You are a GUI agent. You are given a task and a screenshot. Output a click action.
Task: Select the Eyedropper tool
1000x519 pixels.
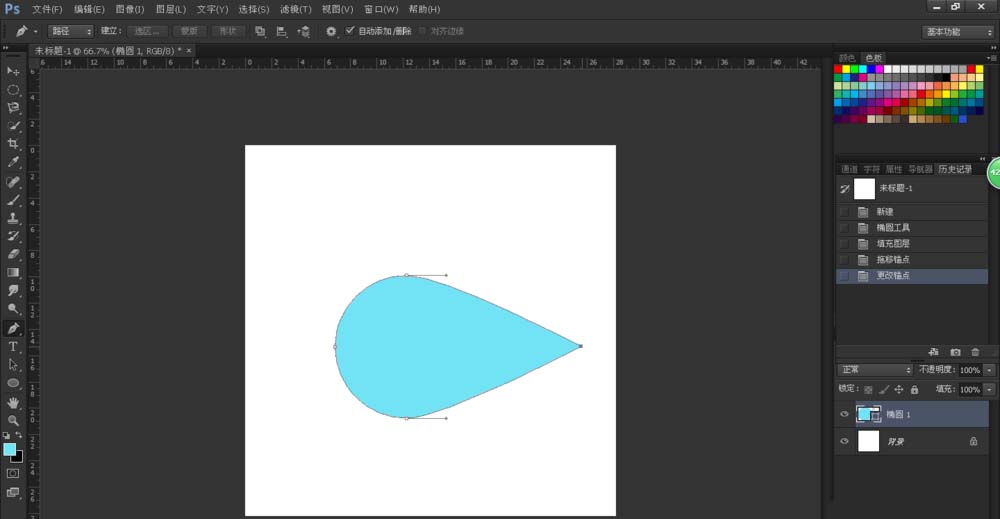14,162
